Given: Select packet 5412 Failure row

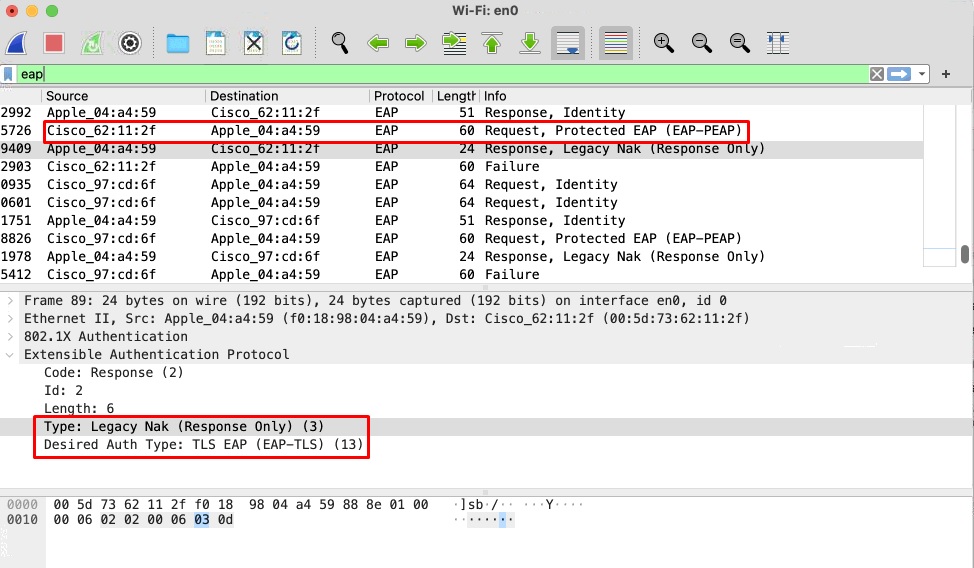Looking at the screenshot, I should 462,275.
